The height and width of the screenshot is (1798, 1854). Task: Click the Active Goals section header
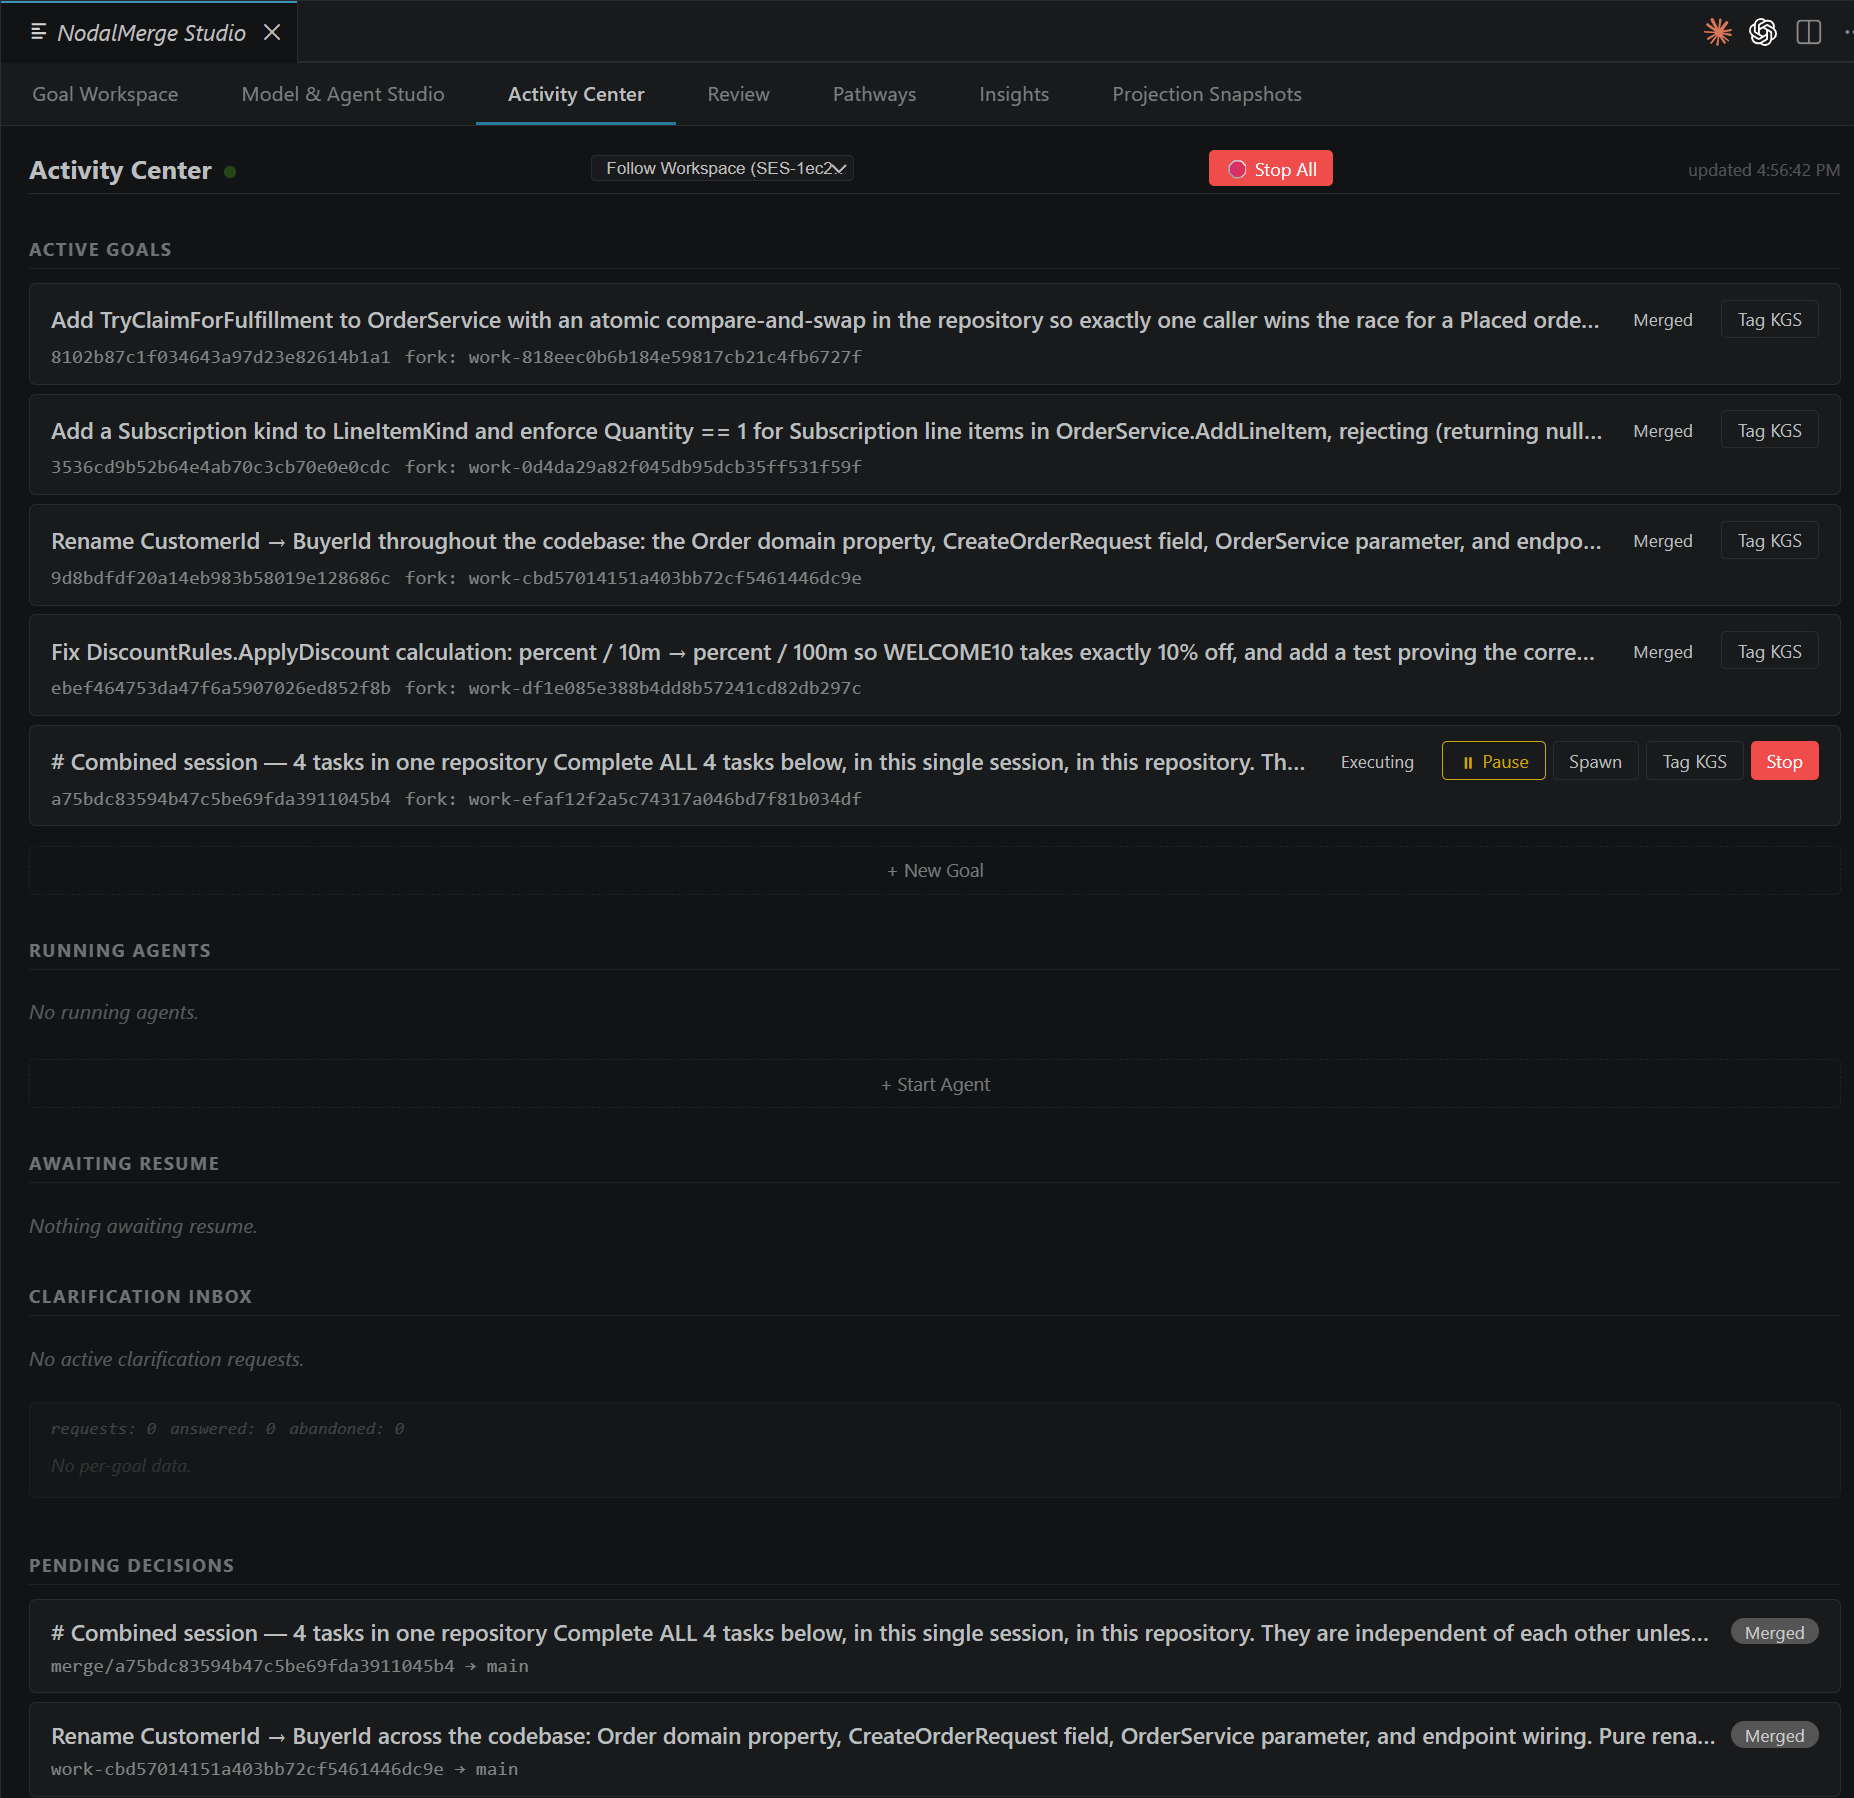[100, 250]
